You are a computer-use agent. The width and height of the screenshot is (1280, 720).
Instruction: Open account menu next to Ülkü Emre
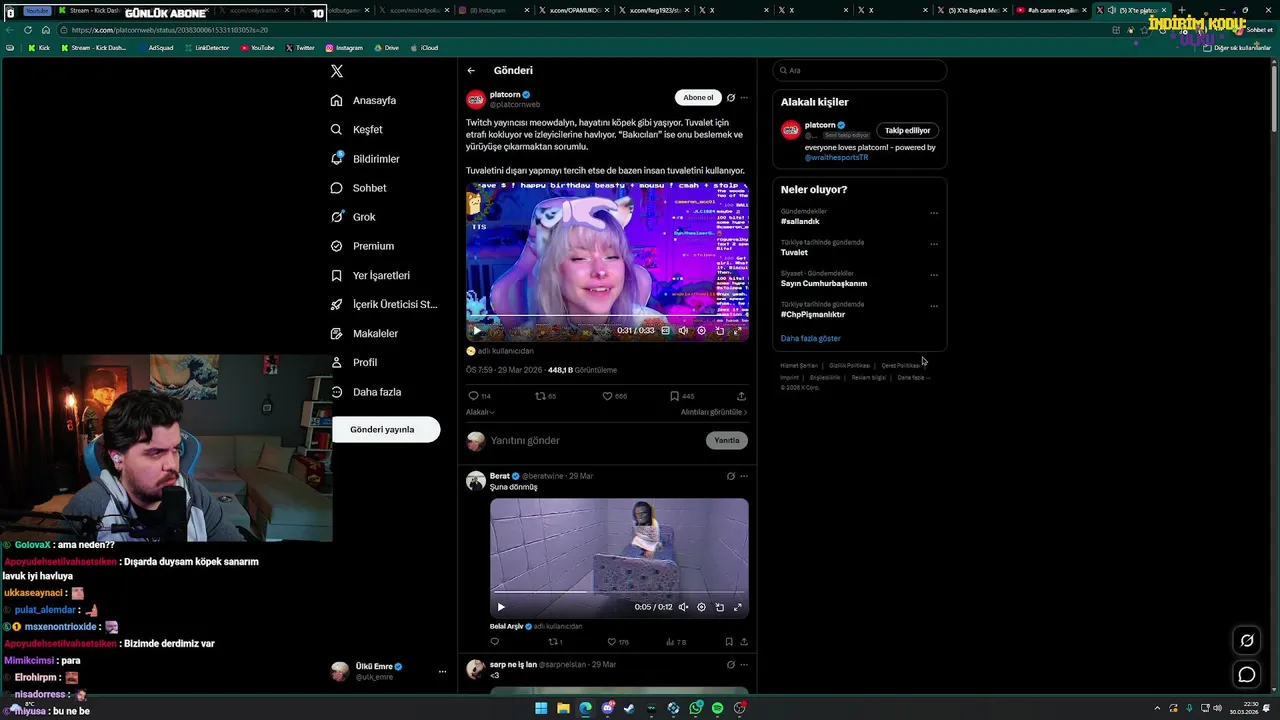442,672
